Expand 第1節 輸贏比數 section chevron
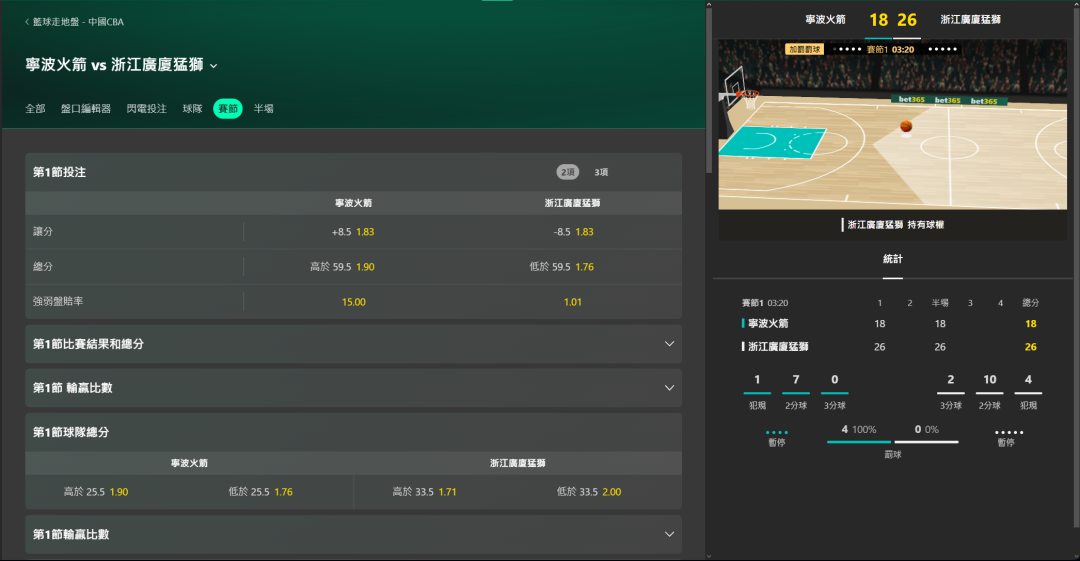This screenshot has height=561, width=1080. [x=669, y=388]
